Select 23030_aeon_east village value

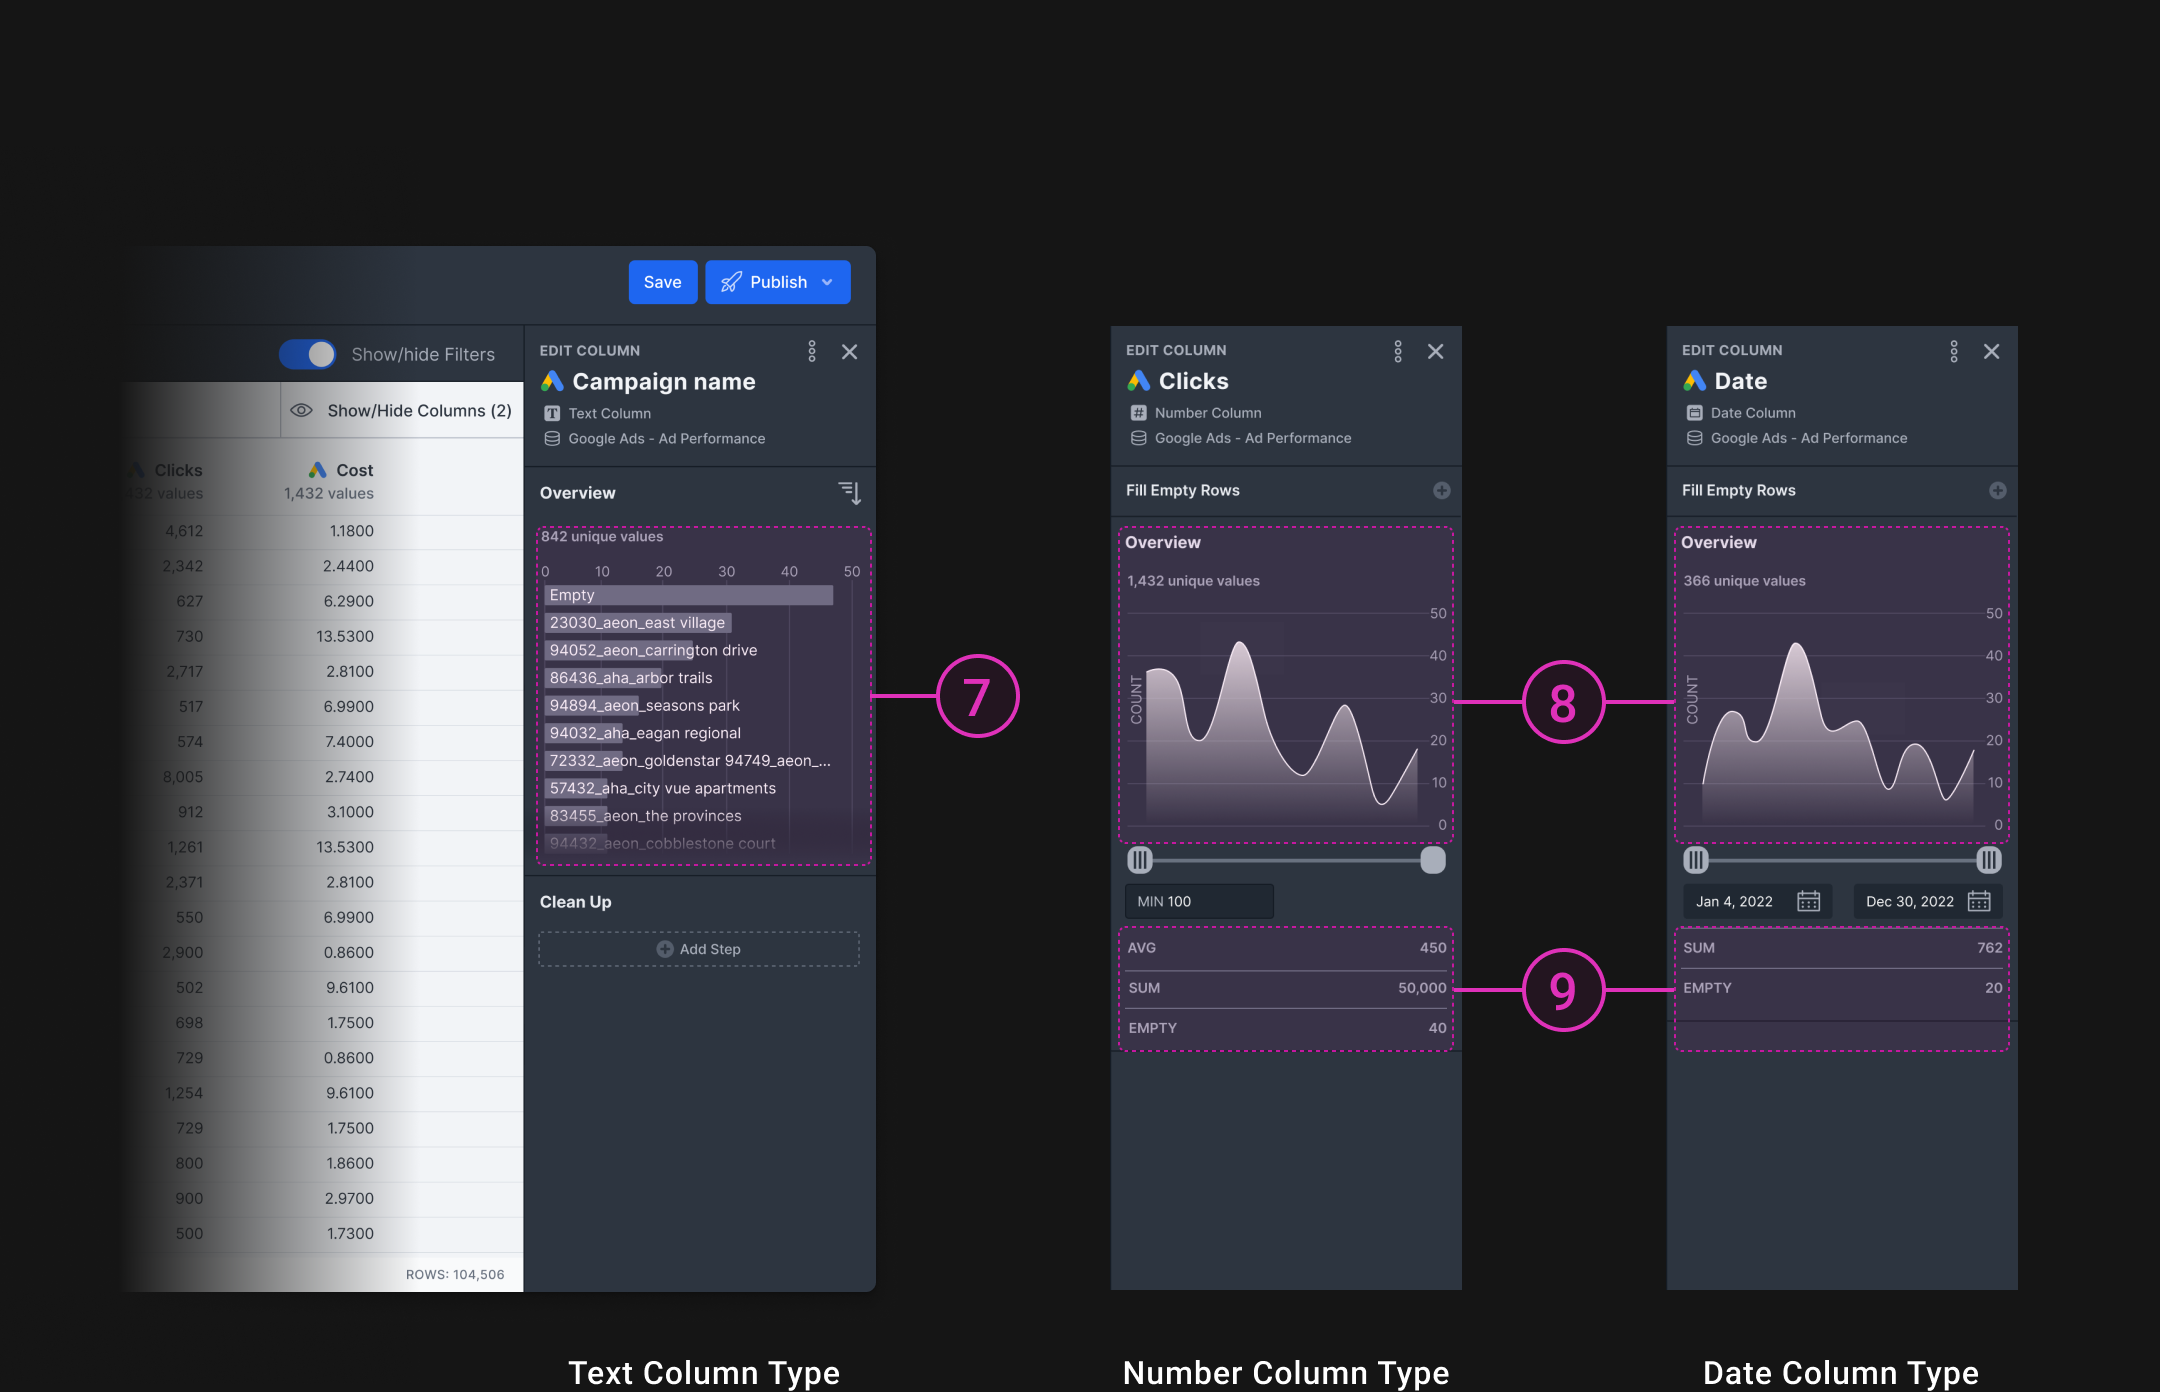point(638,622)
